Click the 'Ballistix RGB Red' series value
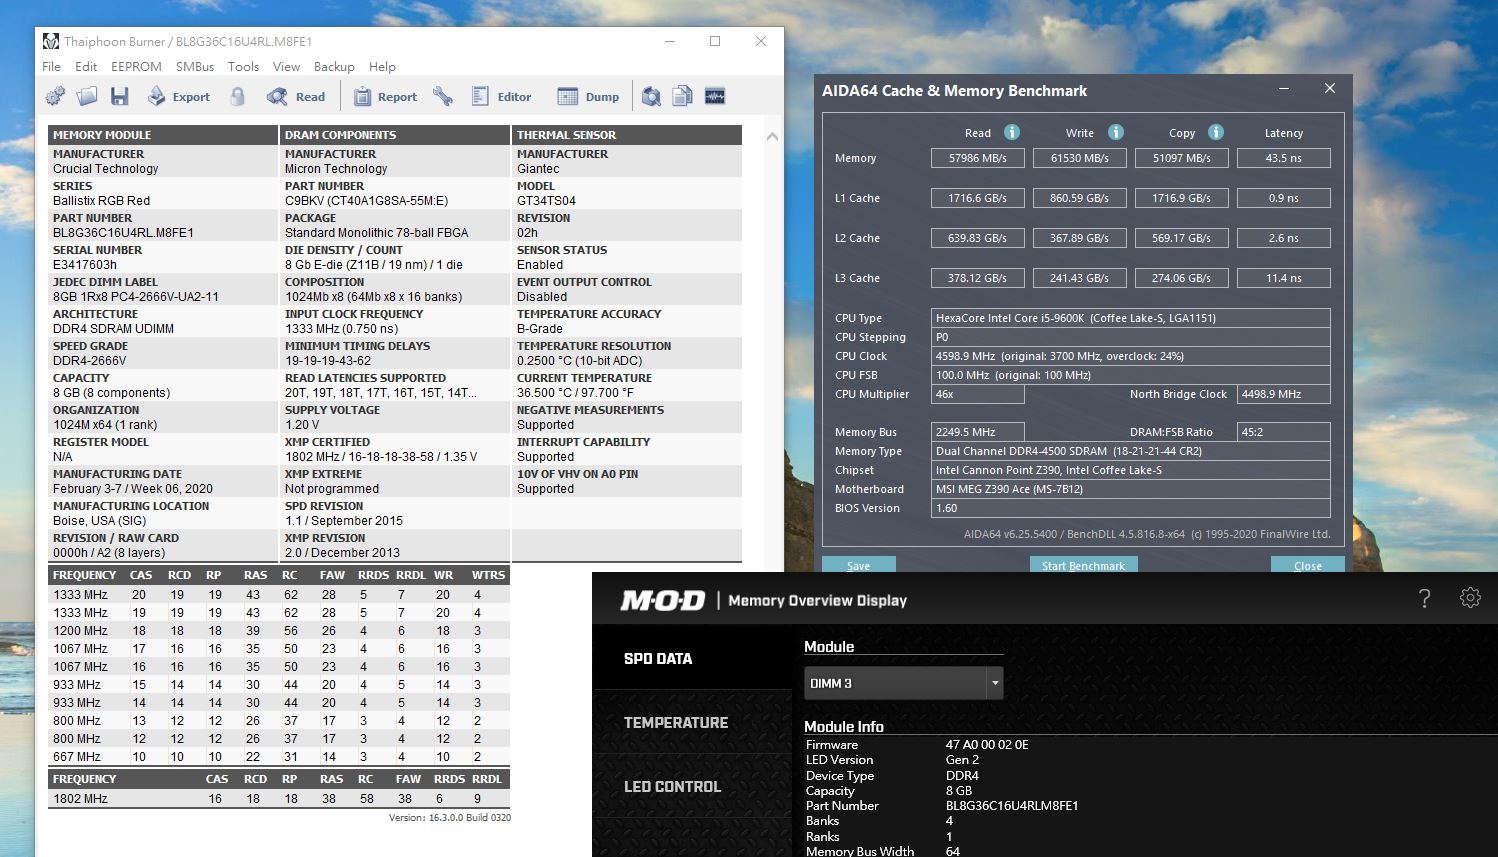The height and width of the screenshot is (857, 1498). coord(101,201)
